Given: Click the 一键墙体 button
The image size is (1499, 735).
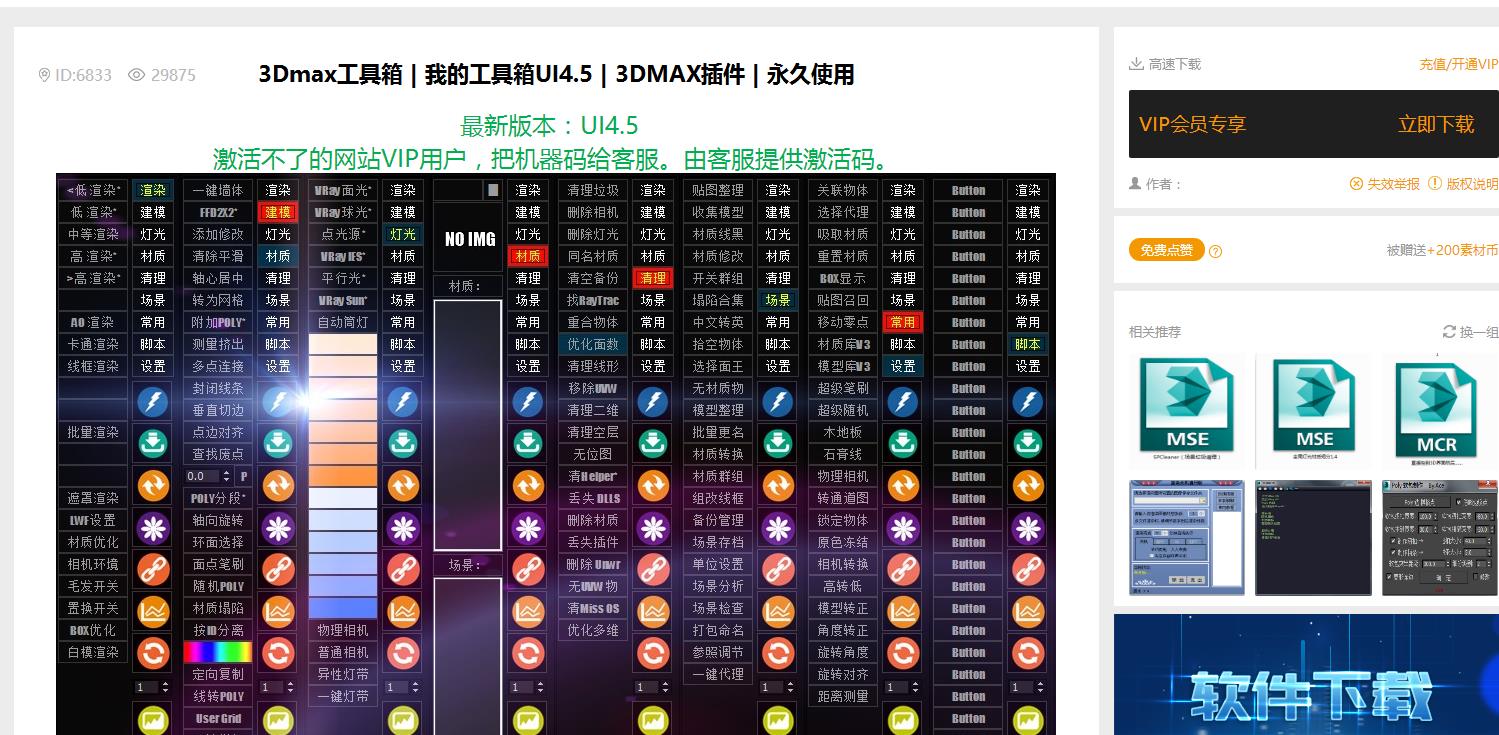Looking at the screenshot, I should tap(218, 190).
